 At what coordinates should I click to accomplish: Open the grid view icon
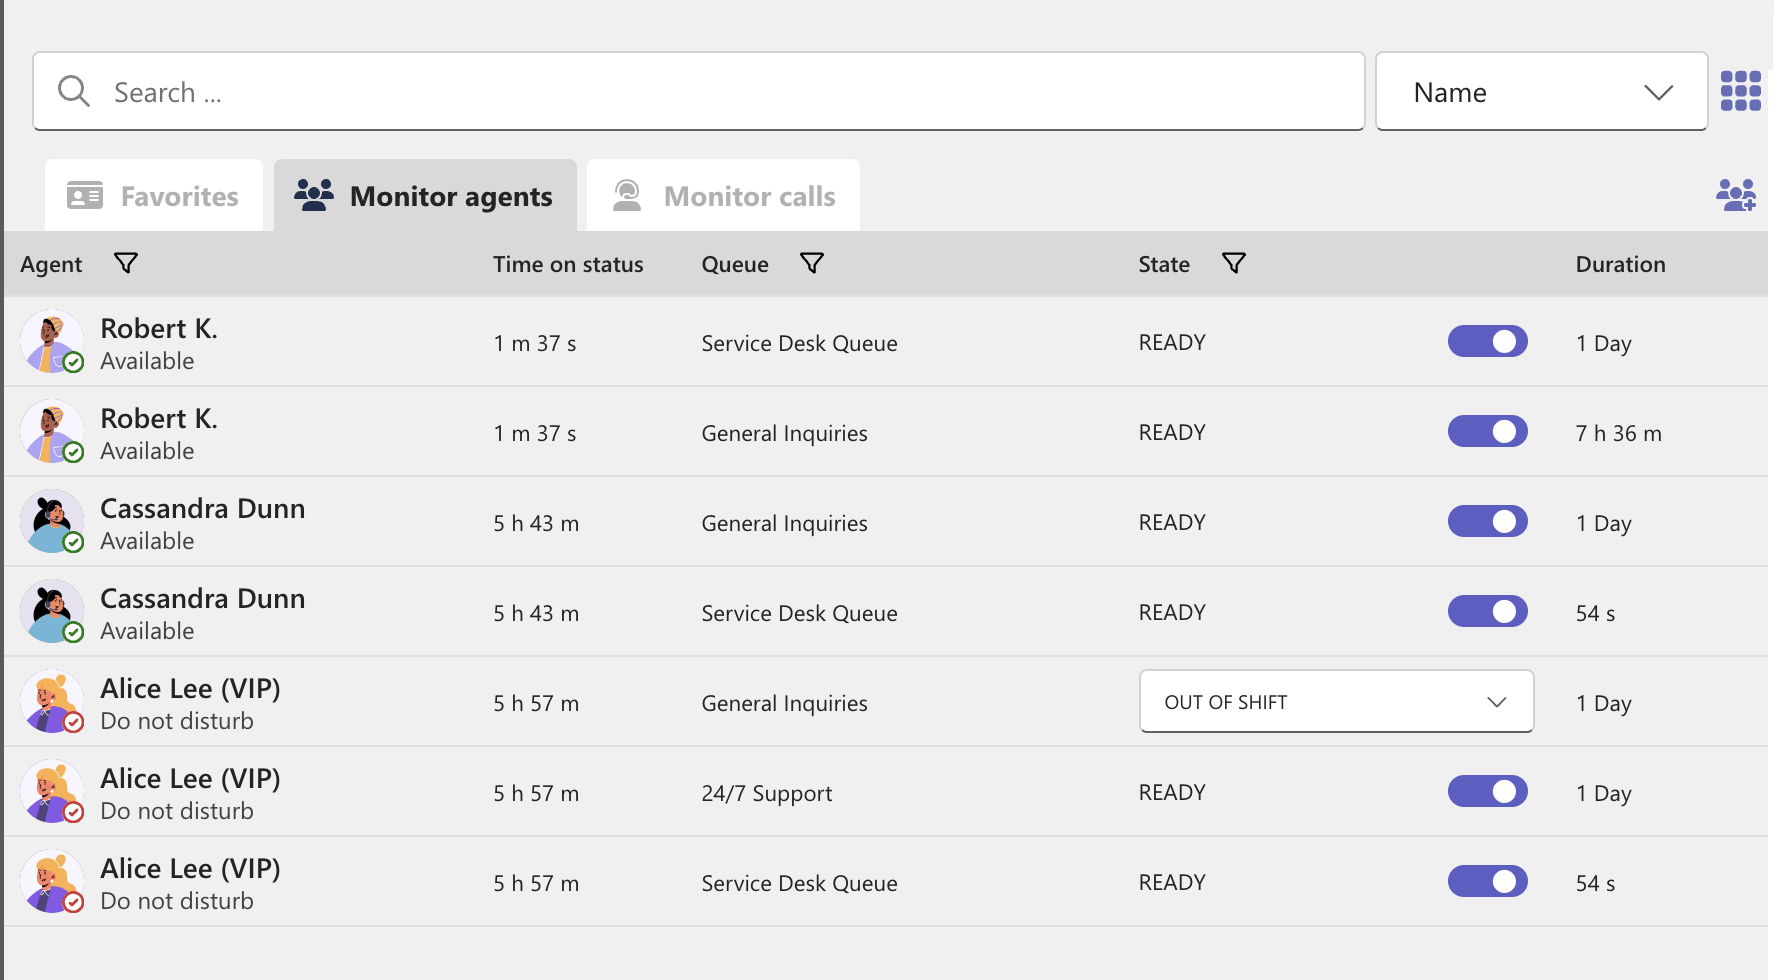(x=1741, y=91)
